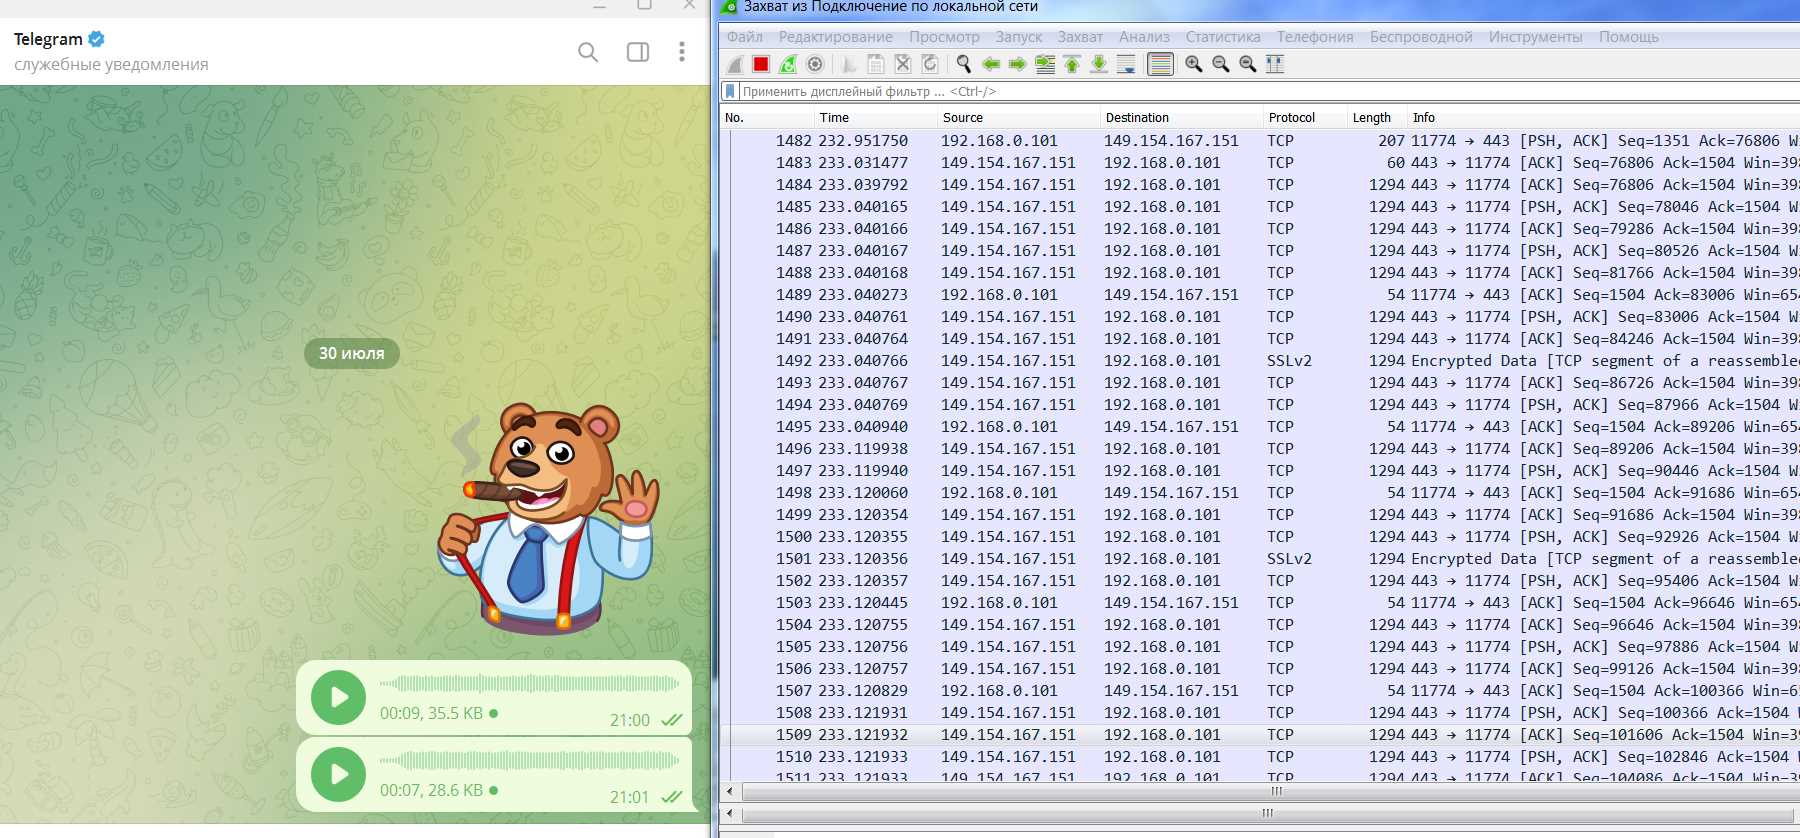Toggle auto-scroll during live capture
Screen dimensions: 1800x838
1126,64
